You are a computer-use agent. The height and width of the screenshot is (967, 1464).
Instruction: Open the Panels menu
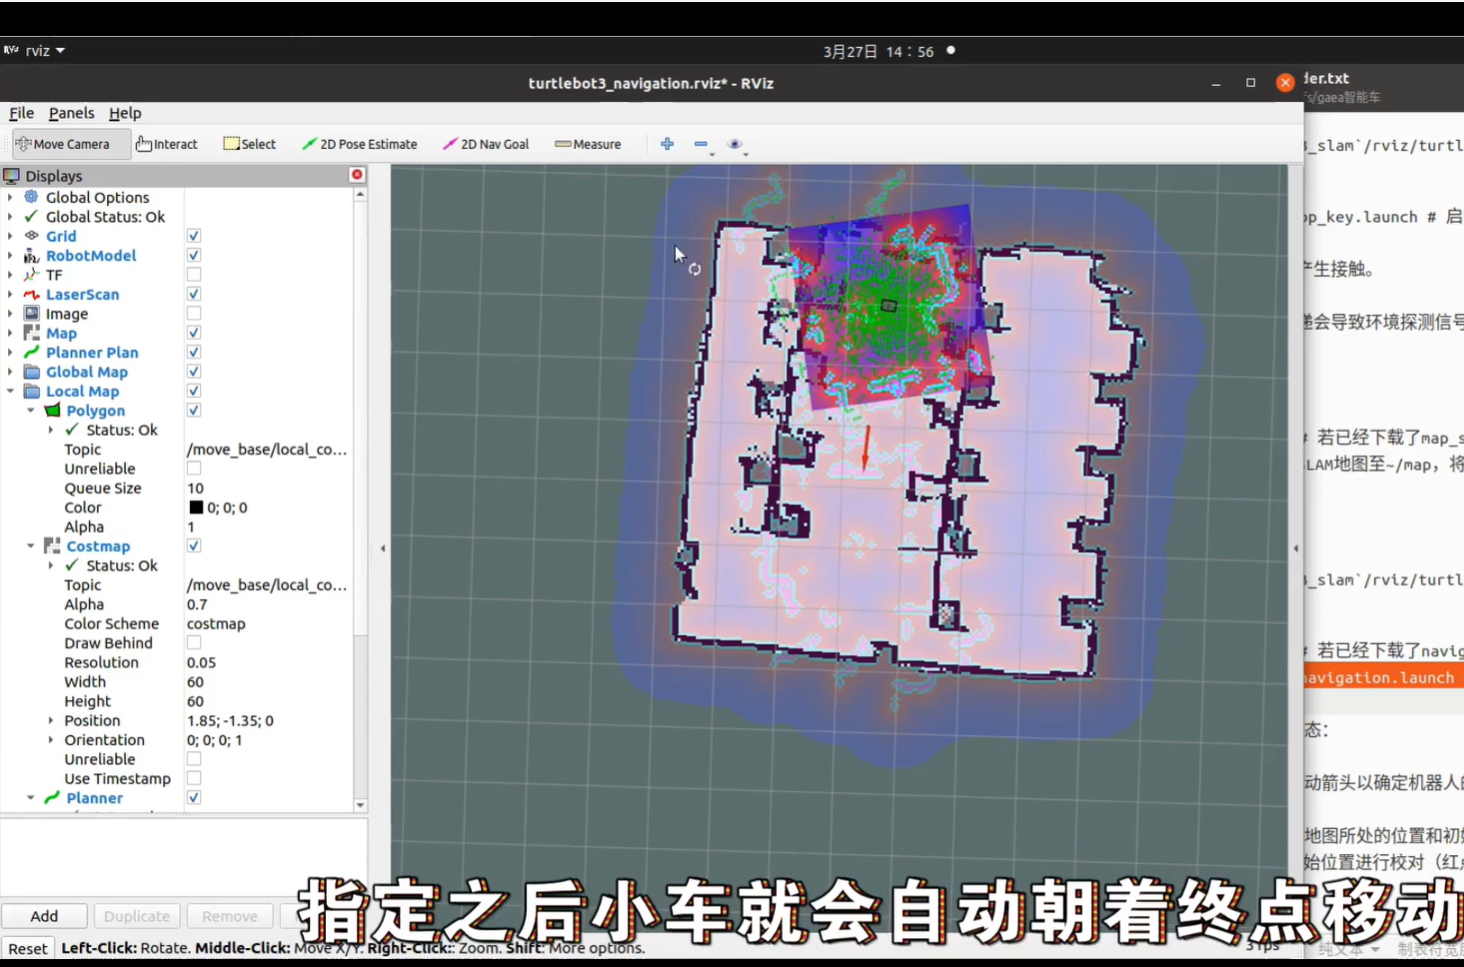[71, 113]
